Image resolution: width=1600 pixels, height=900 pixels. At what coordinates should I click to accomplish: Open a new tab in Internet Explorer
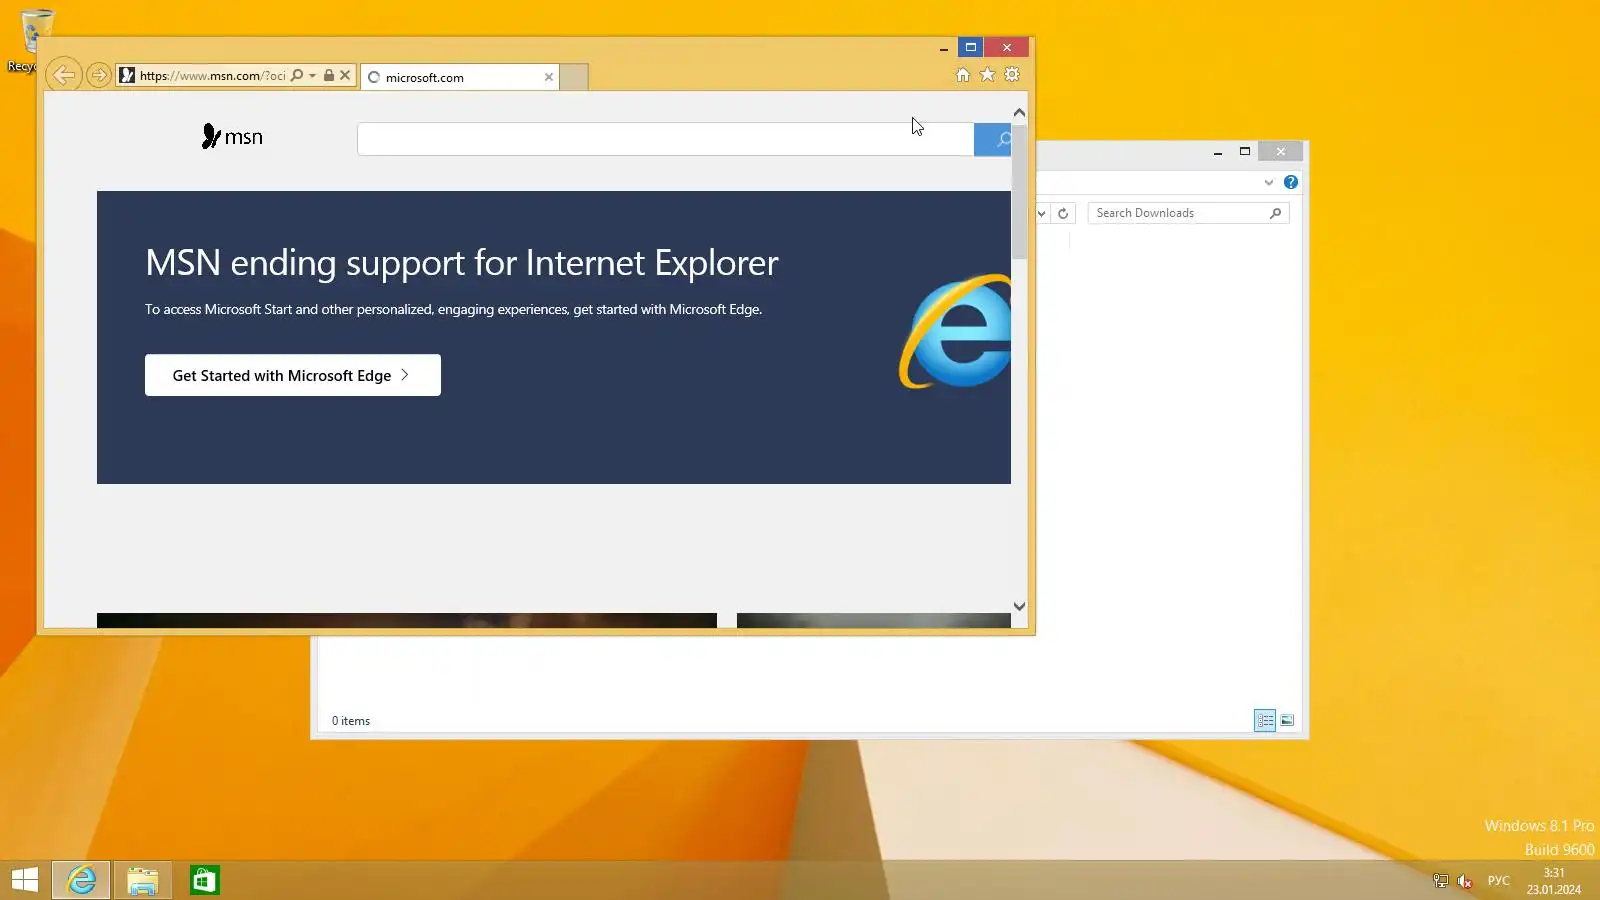[574, 77]
